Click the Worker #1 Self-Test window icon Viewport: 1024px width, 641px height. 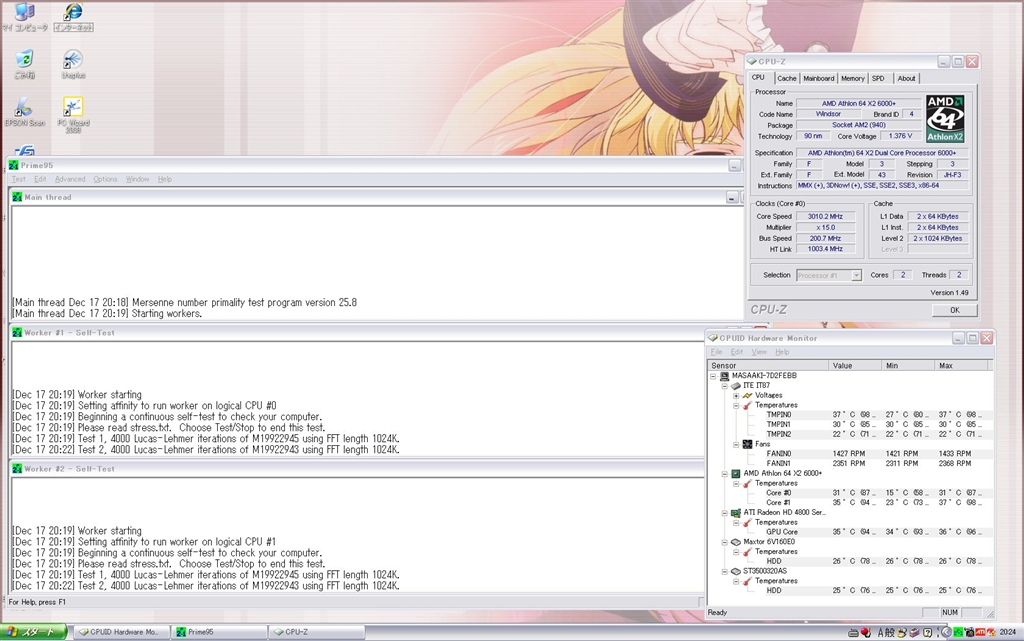17,332
